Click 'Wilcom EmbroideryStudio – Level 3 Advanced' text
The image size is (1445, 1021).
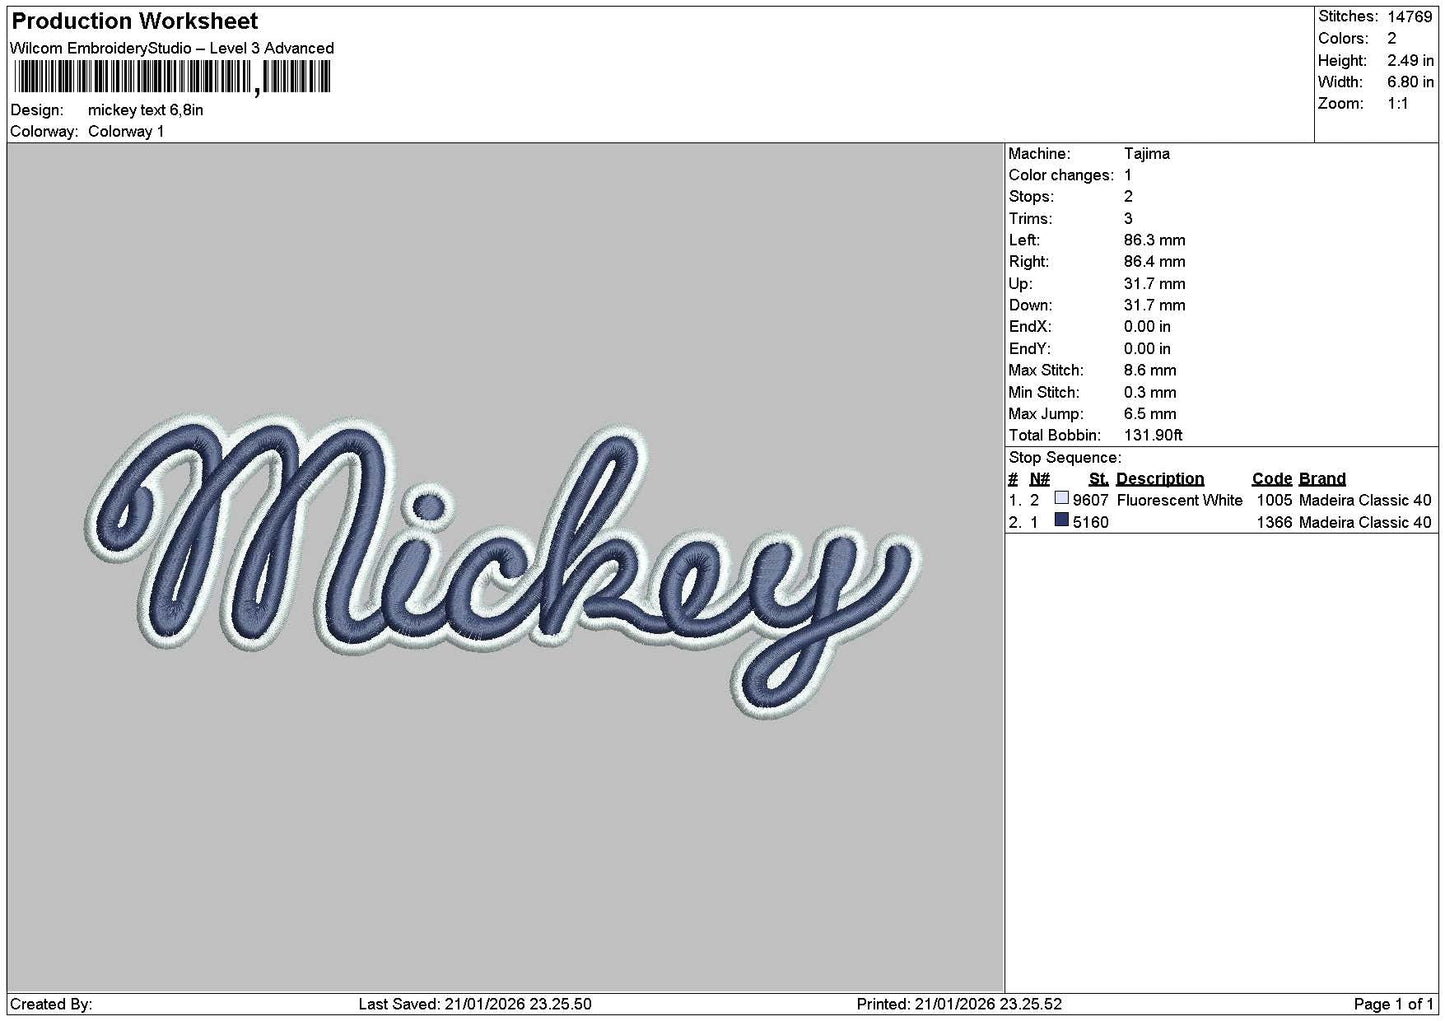(x=172, y=48)
